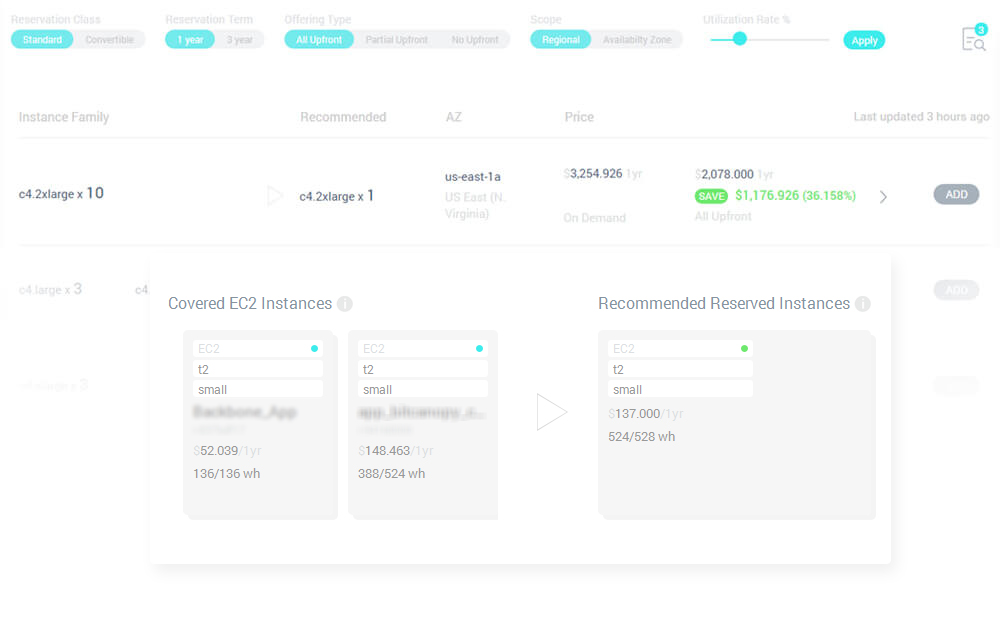Expand price details chevron for c4.2xlarge row
Viewport: 1000px width, 631px height.
pos(883,197)
